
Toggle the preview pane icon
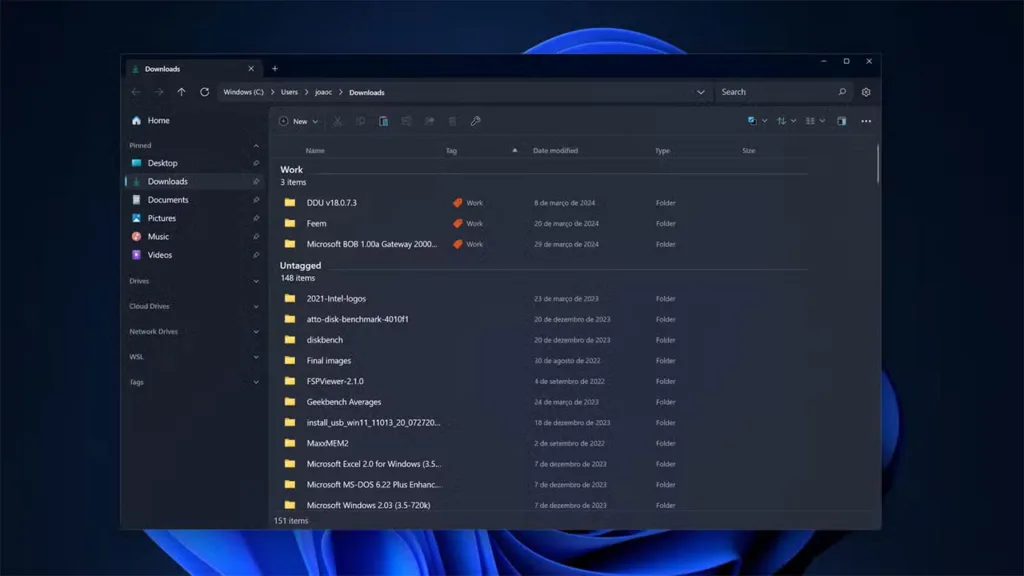tap(842, 121)
